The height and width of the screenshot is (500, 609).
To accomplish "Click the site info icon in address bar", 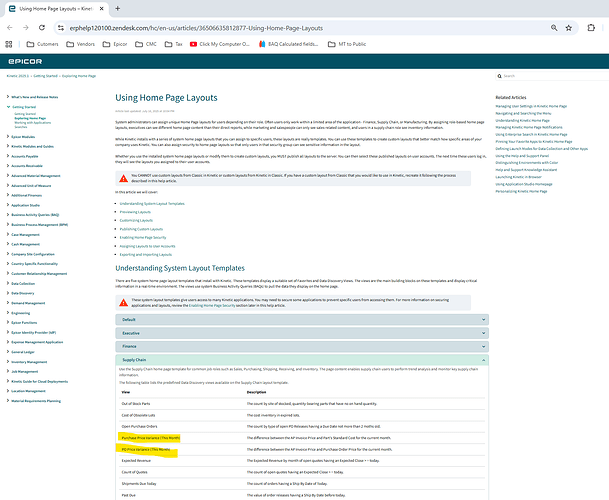I will click(x=63, y=29).
